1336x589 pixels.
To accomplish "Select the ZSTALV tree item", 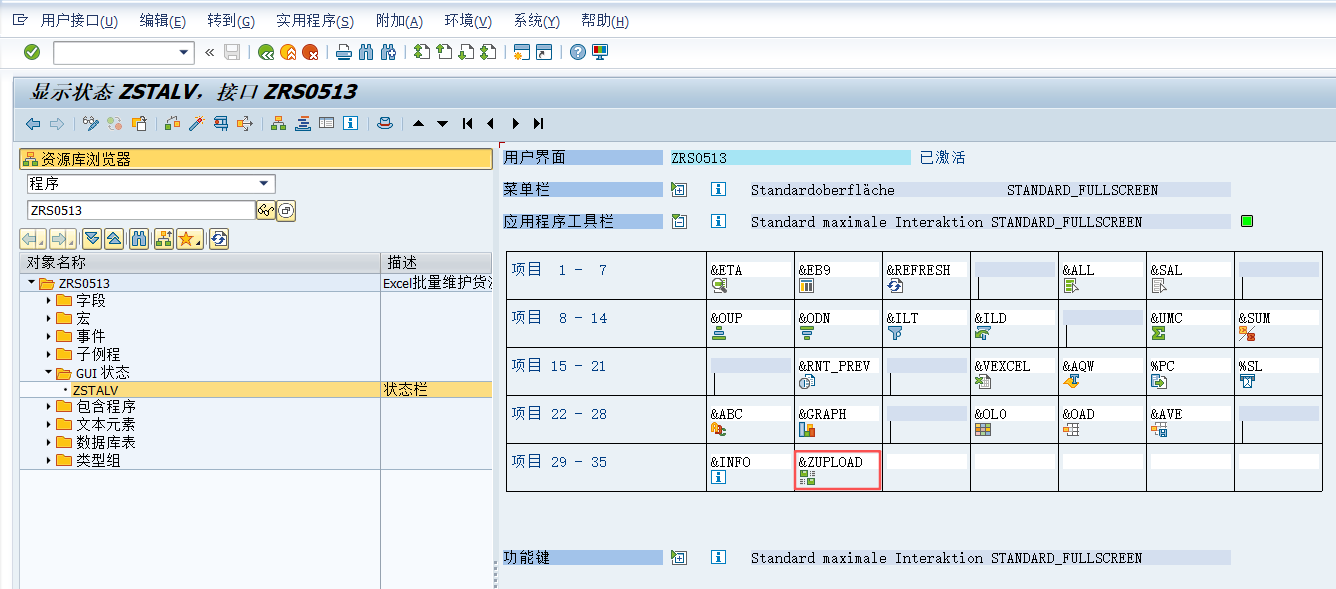I will 95,390.
